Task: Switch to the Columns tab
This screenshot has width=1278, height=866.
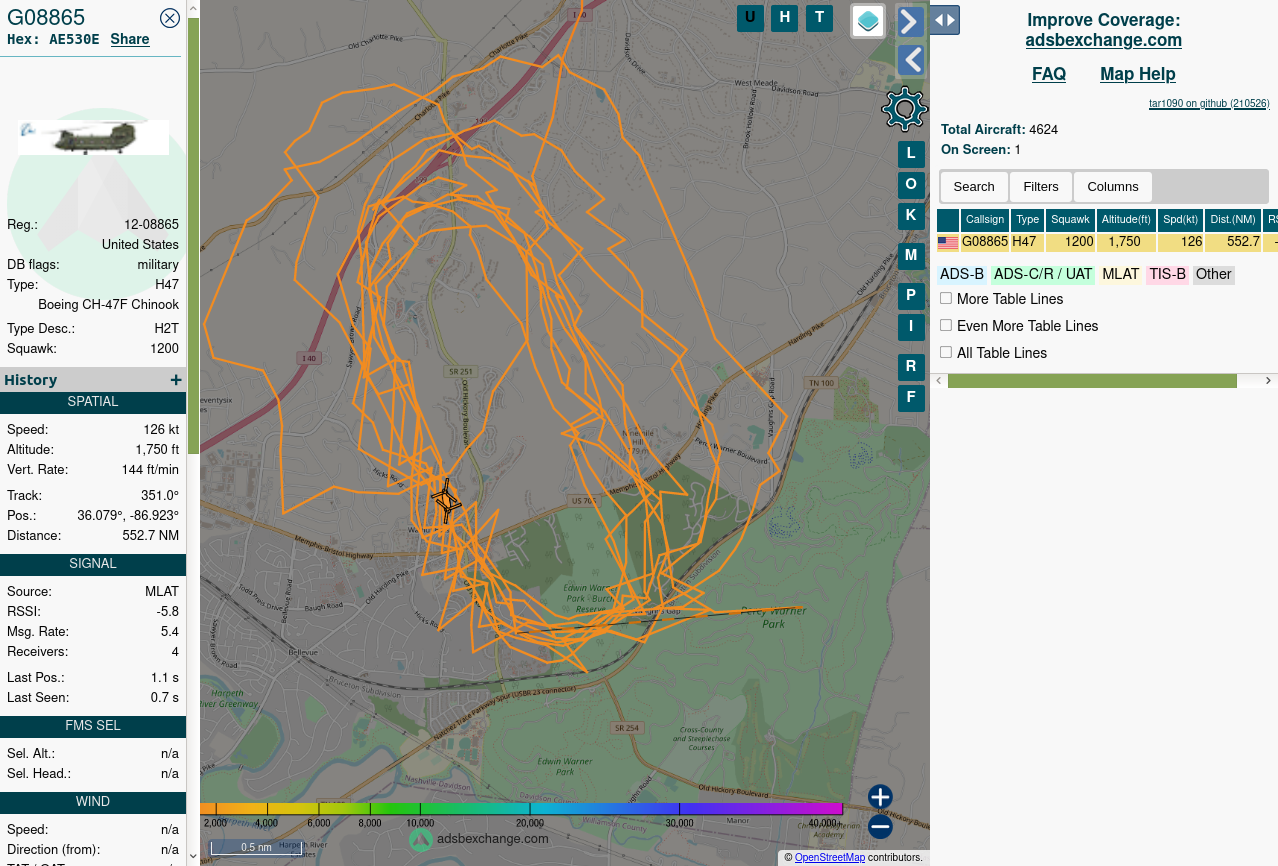Action: click(x=1113, y=187)
